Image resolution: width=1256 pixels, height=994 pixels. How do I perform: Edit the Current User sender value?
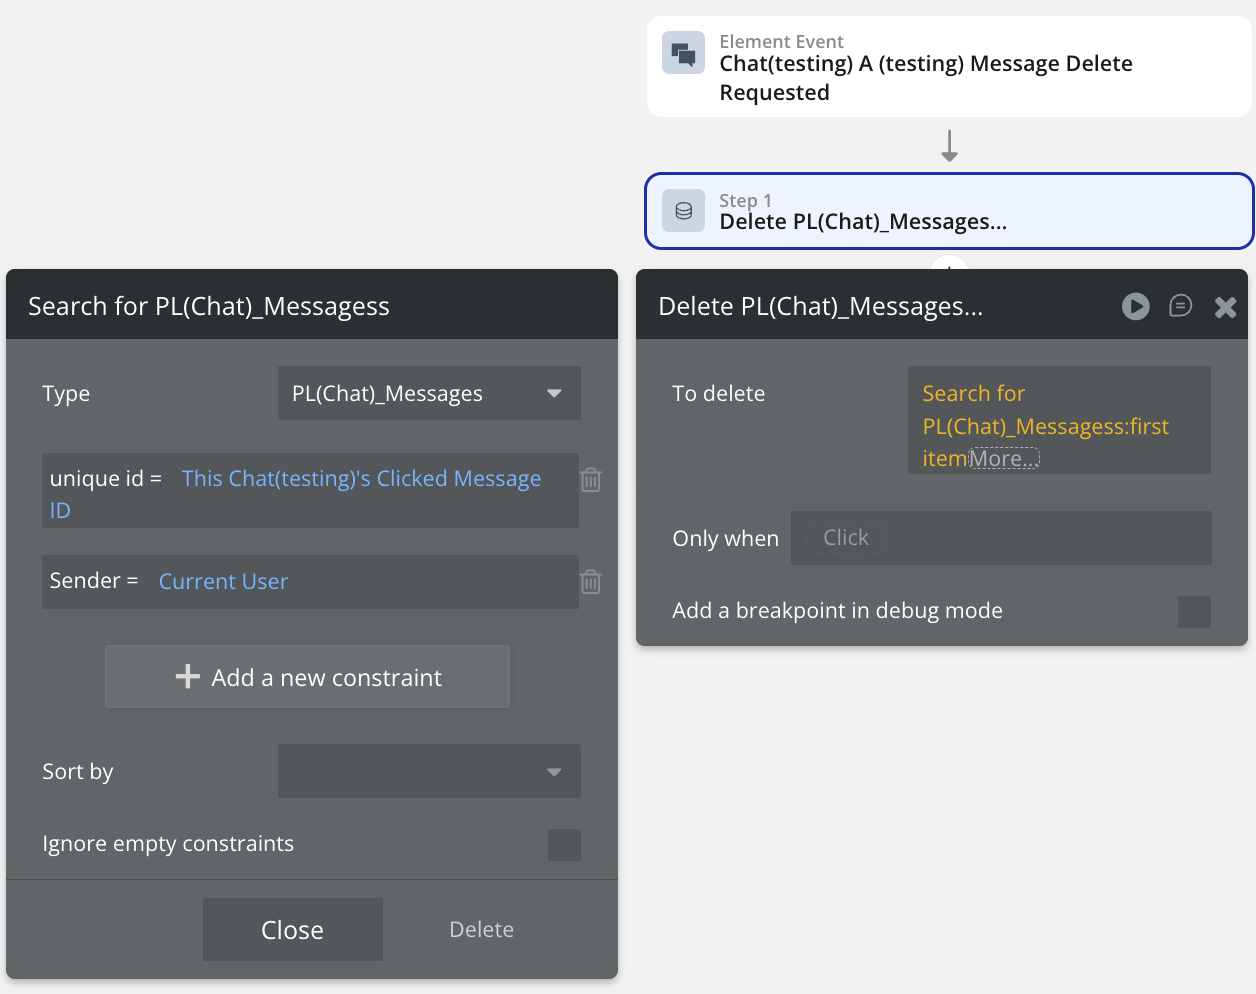click(223, 582)
